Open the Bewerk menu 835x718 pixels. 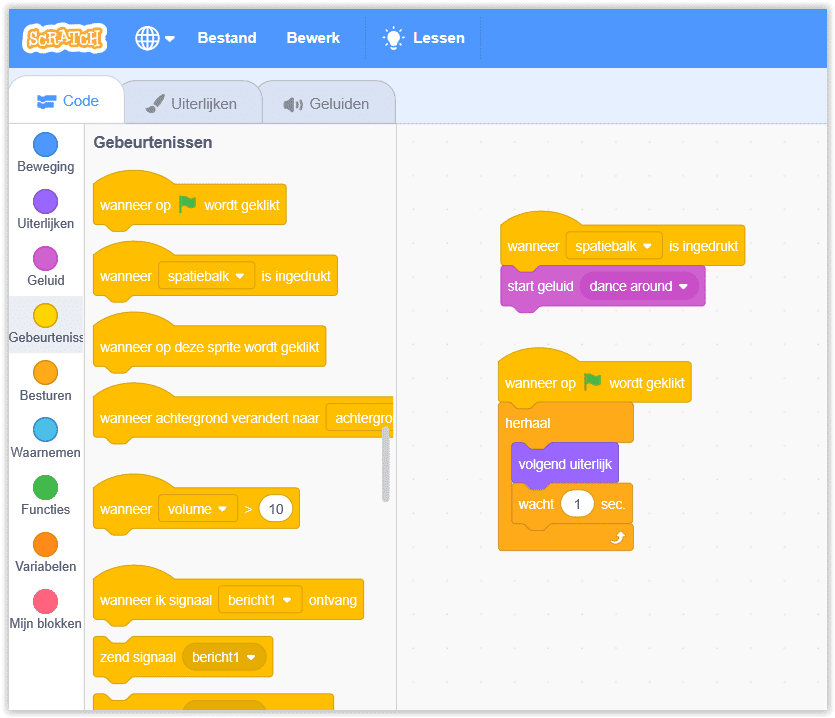[313, 38]
